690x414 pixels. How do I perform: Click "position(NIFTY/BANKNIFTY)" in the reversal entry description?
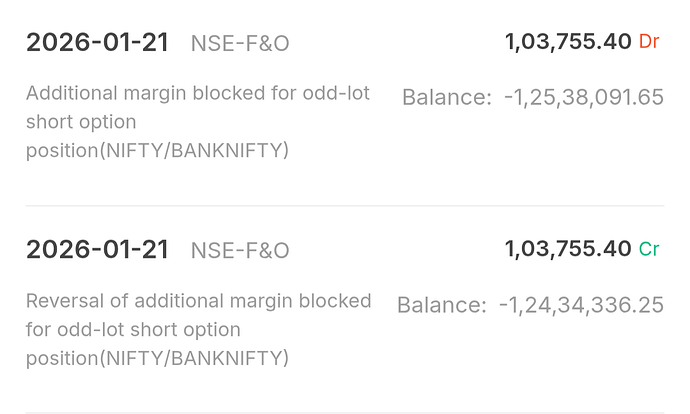(x=157, y=358)
